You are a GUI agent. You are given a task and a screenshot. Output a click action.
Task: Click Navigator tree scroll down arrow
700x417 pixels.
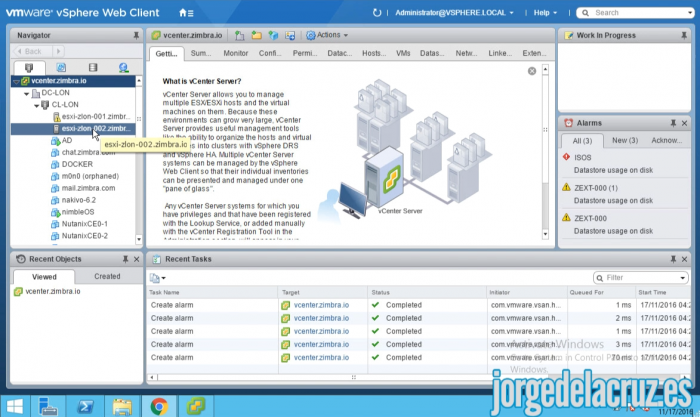[139, 239]
